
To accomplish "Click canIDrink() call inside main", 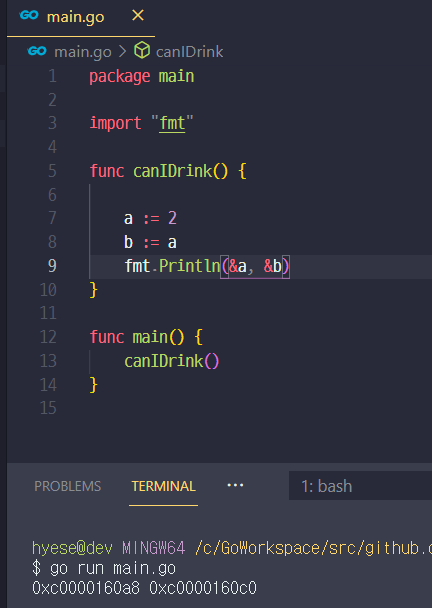I will pyautogui.click(x=171, y=361).
